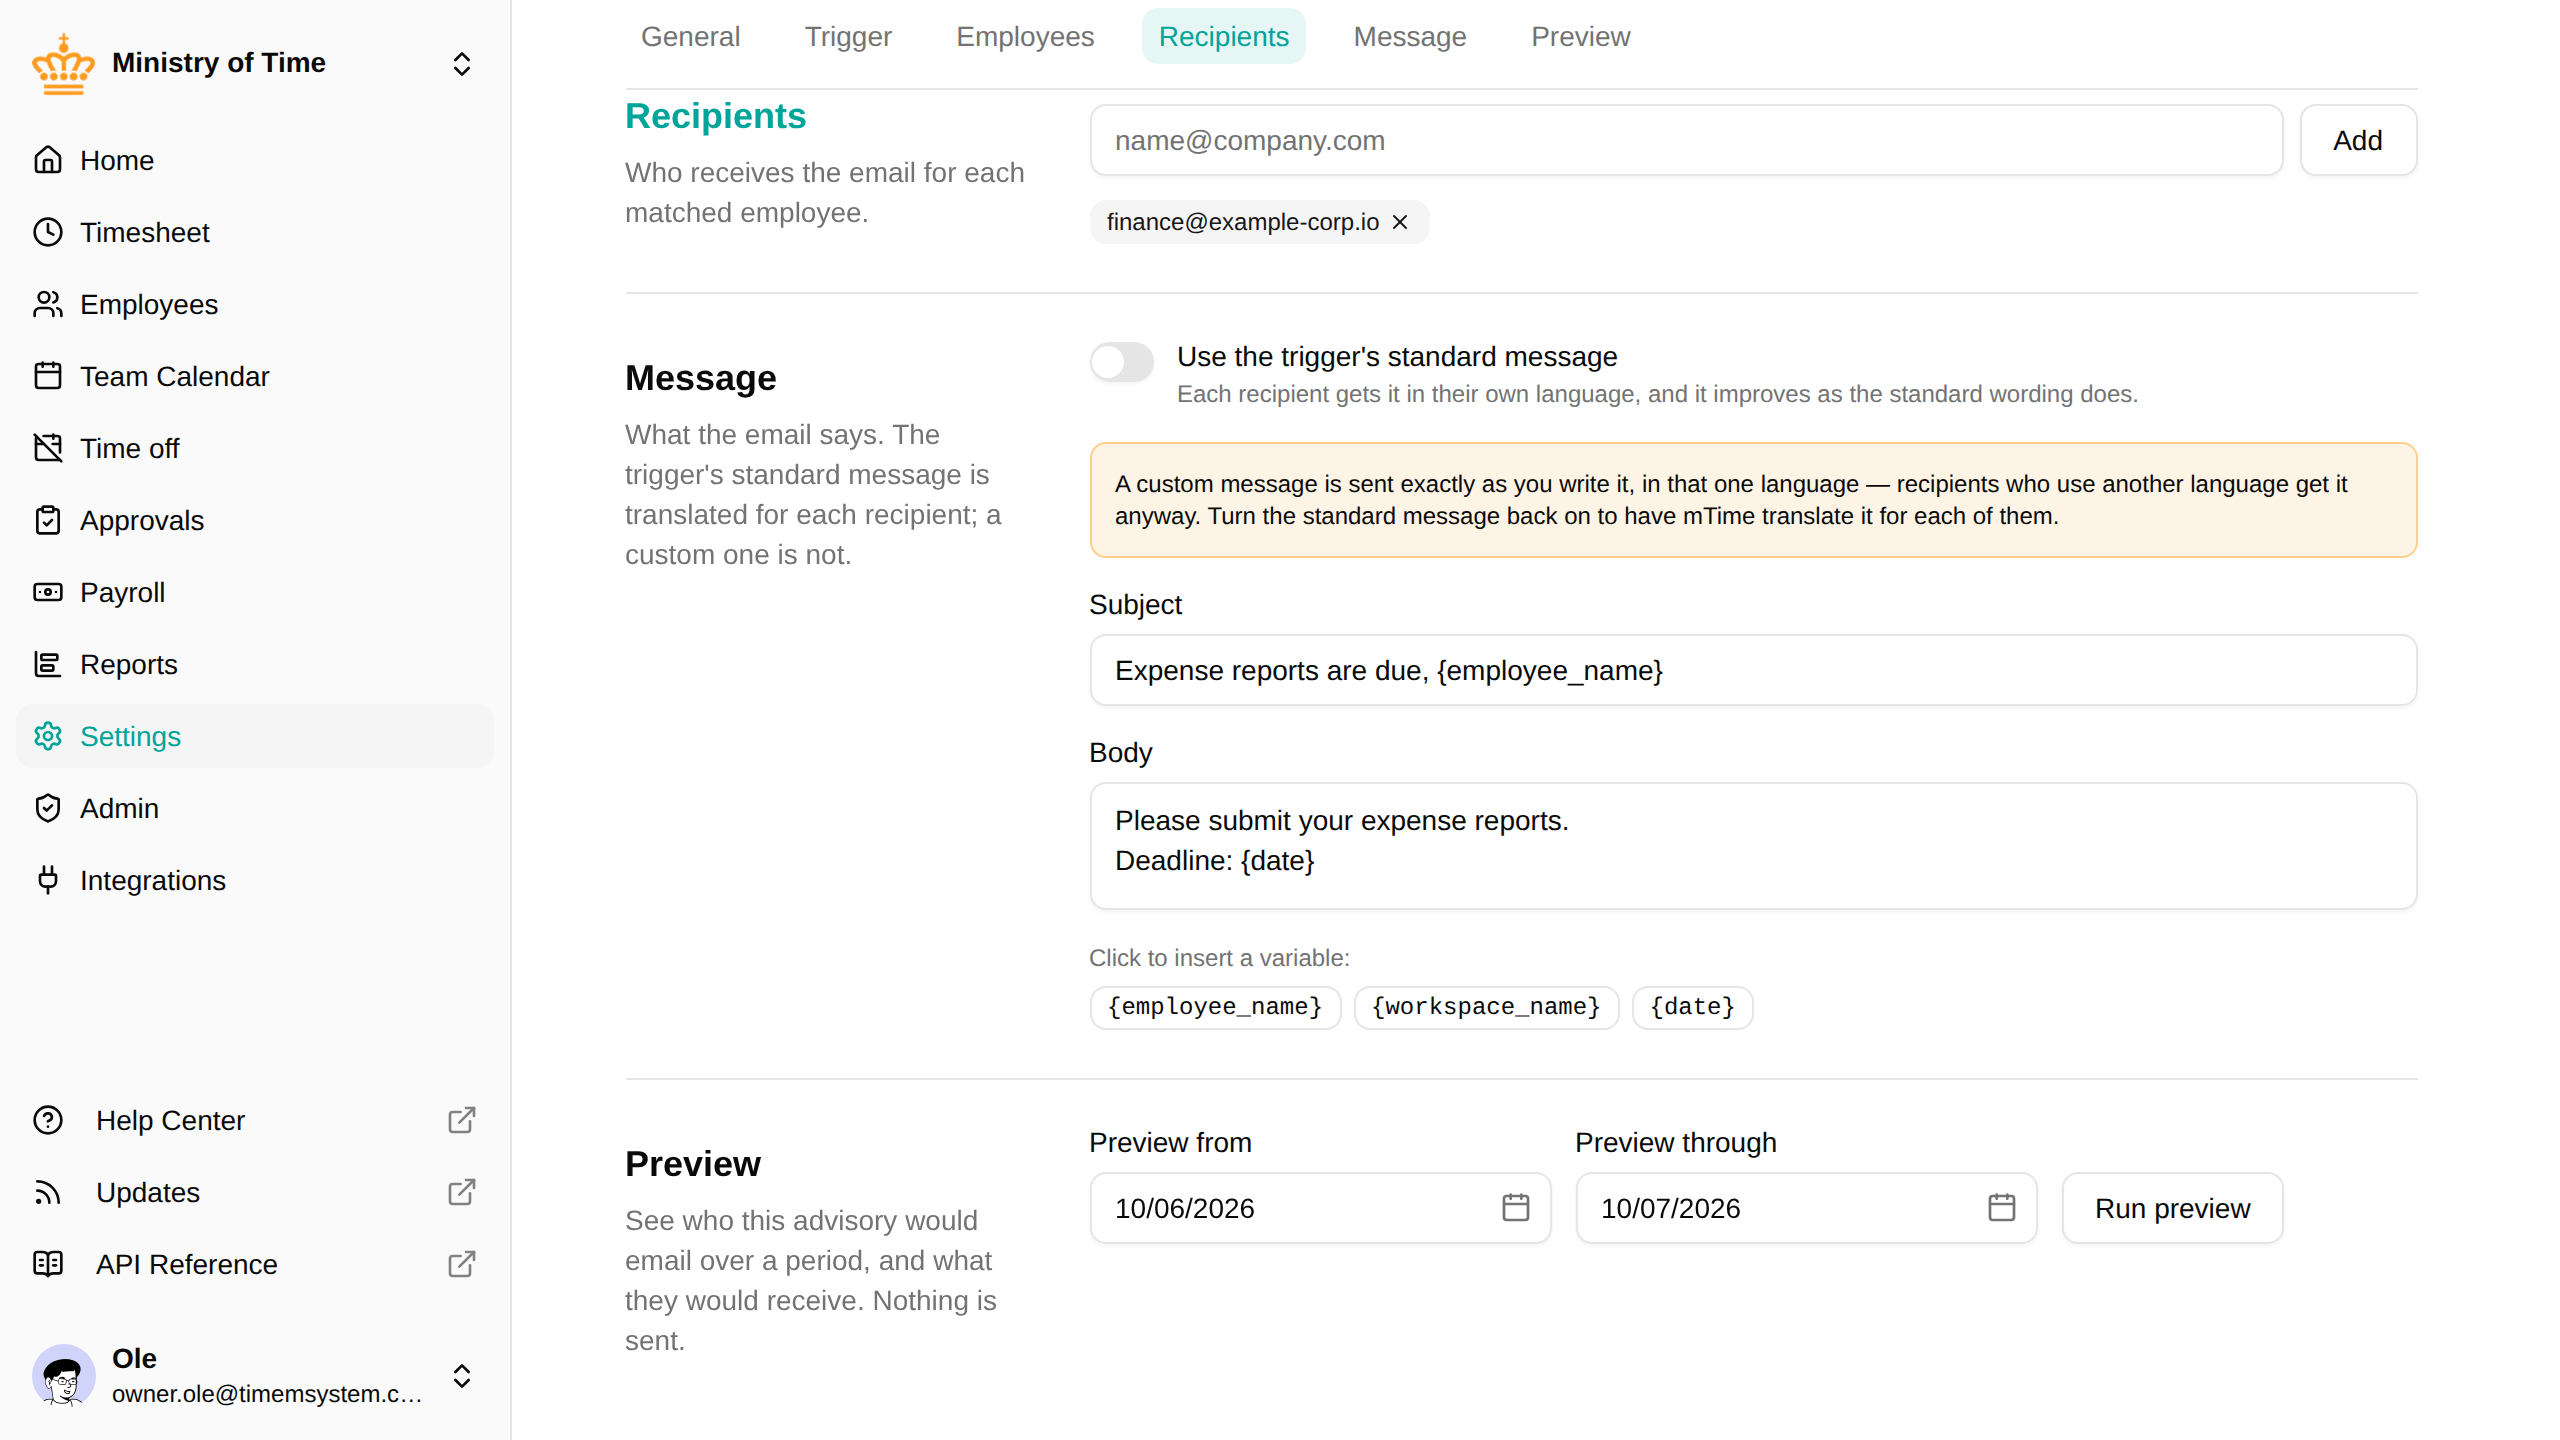Click the API Reference book icon
The image size is (2560, 1440).
48,1264
